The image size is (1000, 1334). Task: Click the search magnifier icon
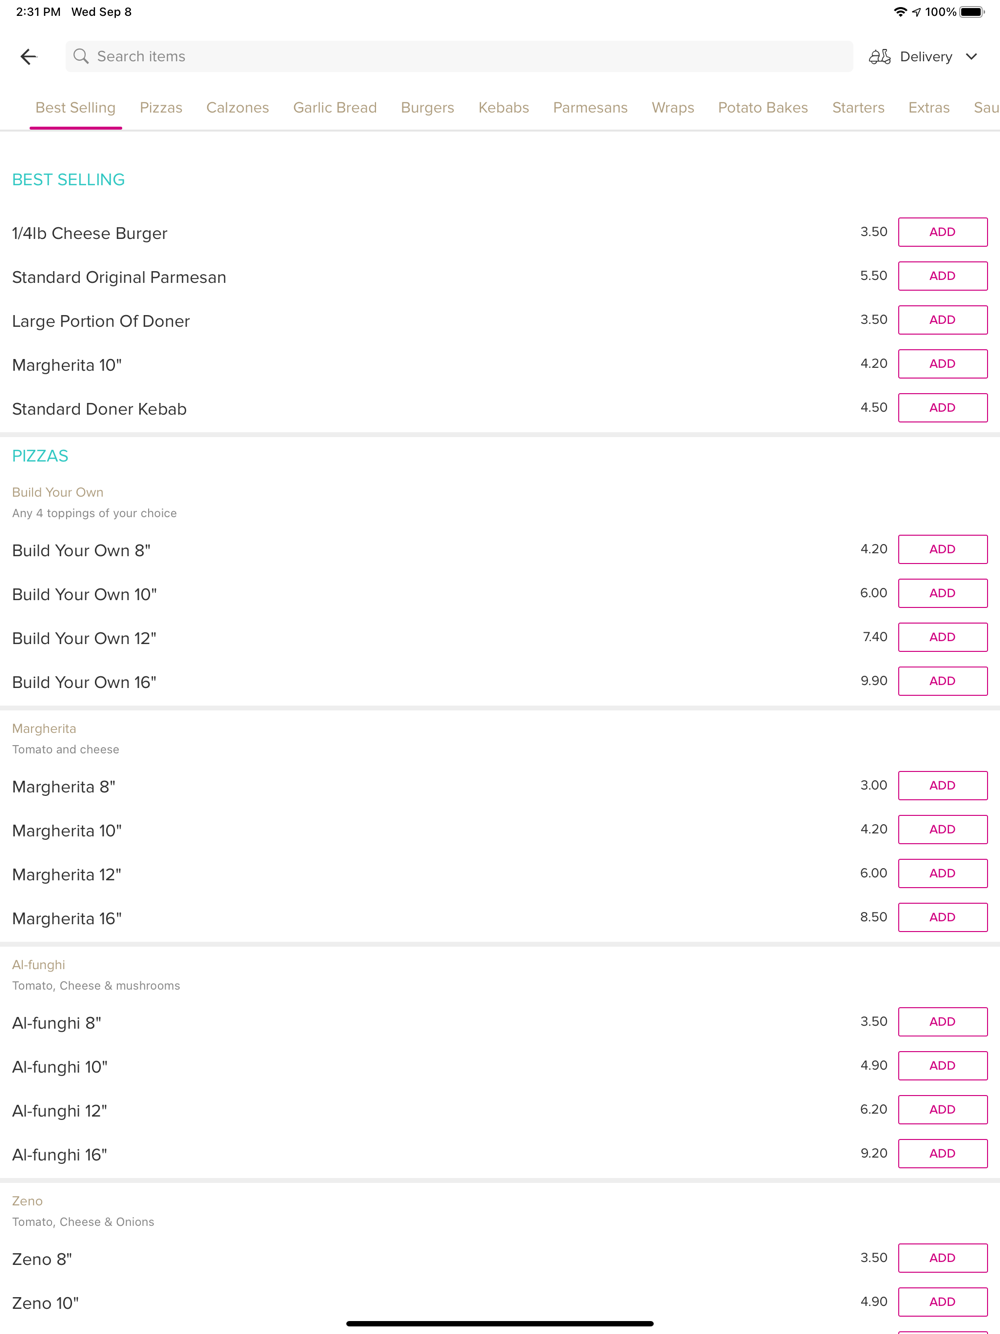click(x=81, y=57)
